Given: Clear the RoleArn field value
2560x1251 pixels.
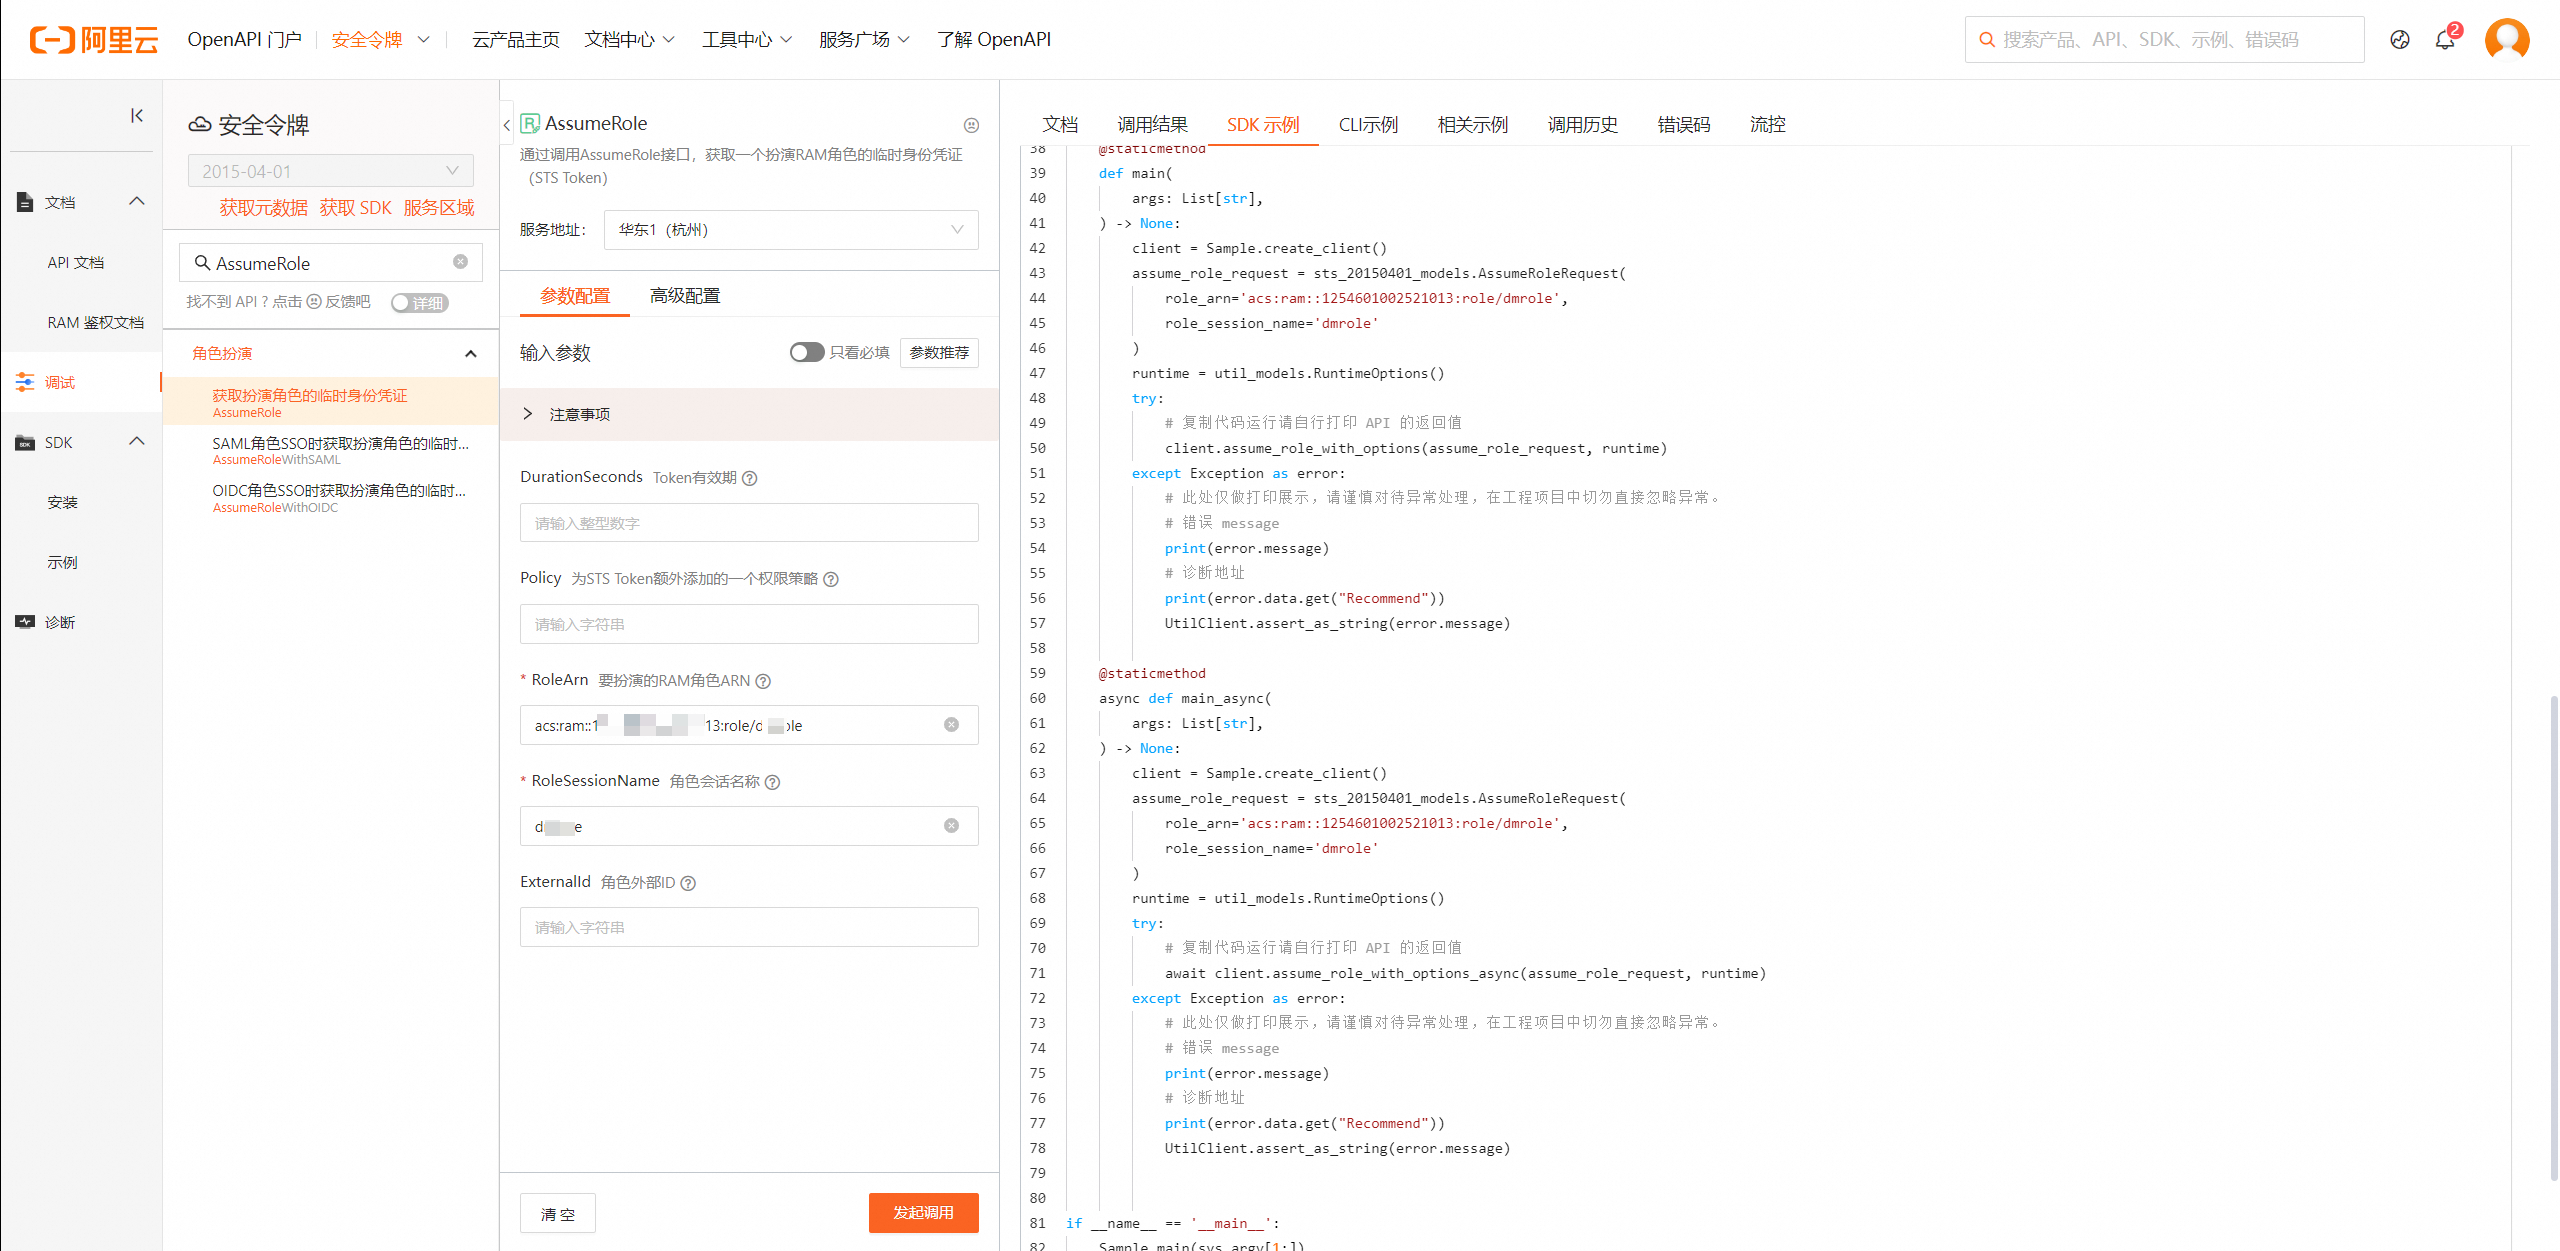Looking at the screenshot, I should point(951,725).
